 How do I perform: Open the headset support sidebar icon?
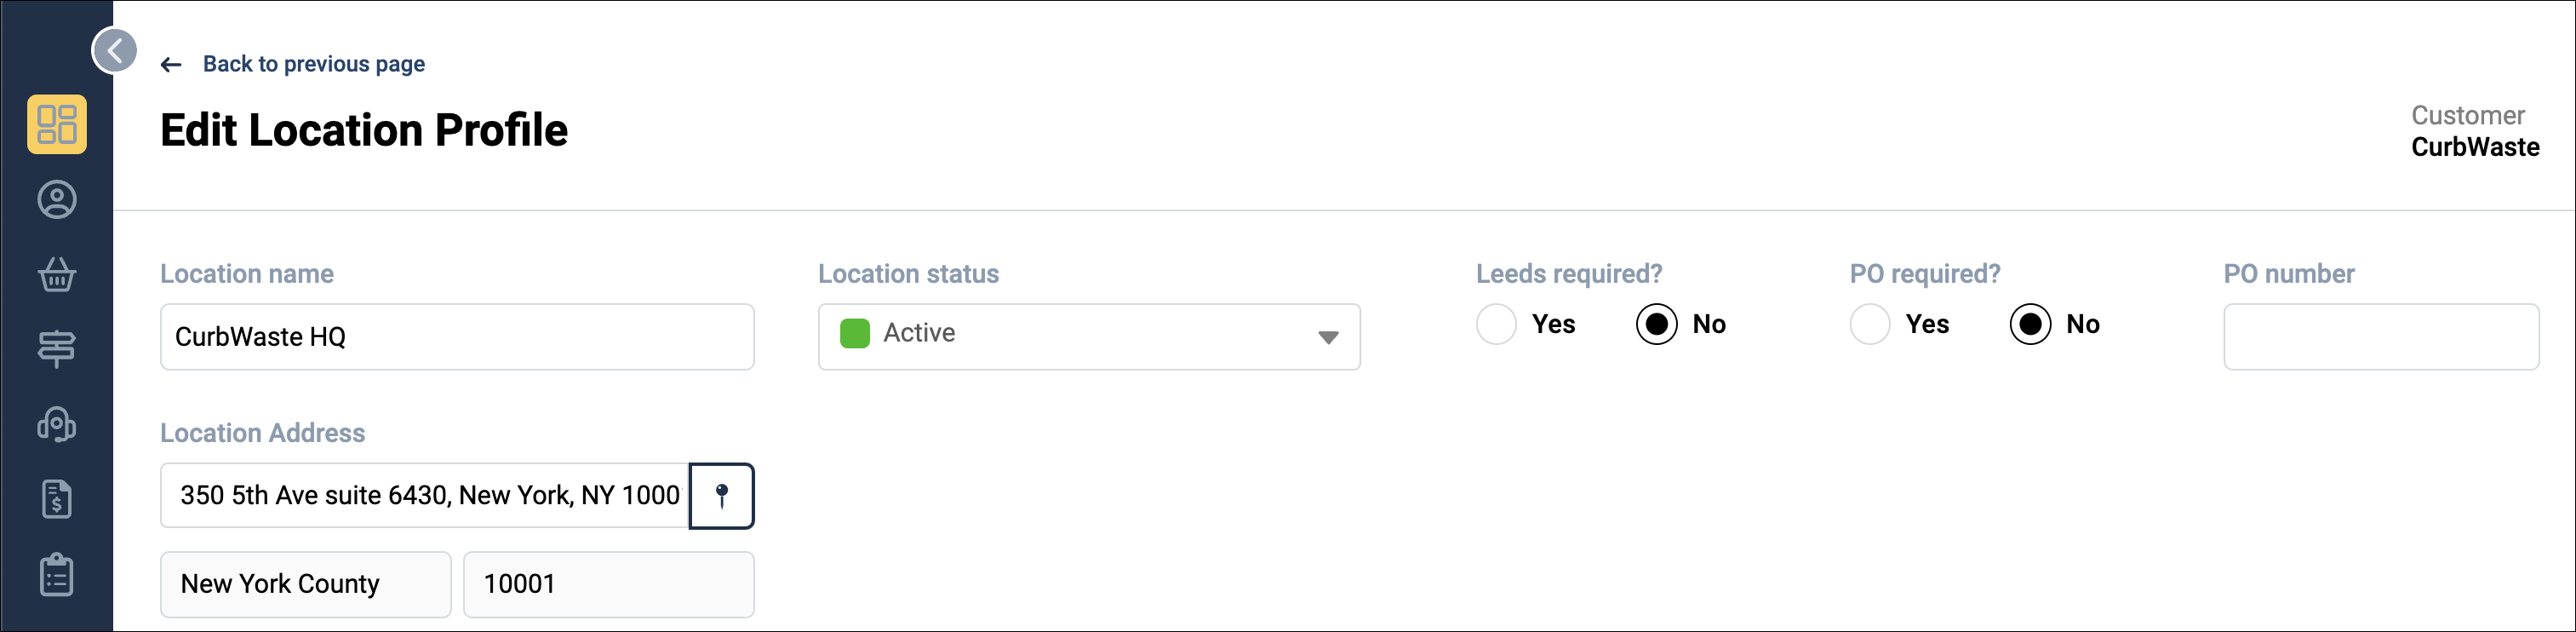(x=57, y=424)
